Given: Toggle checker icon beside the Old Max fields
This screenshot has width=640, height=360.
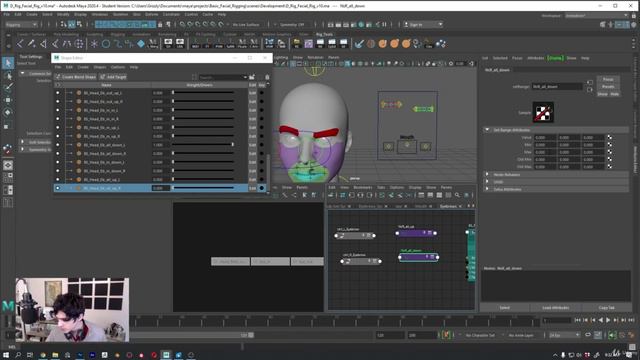Looking at the screenshot, I should click(x=609, y=167).
